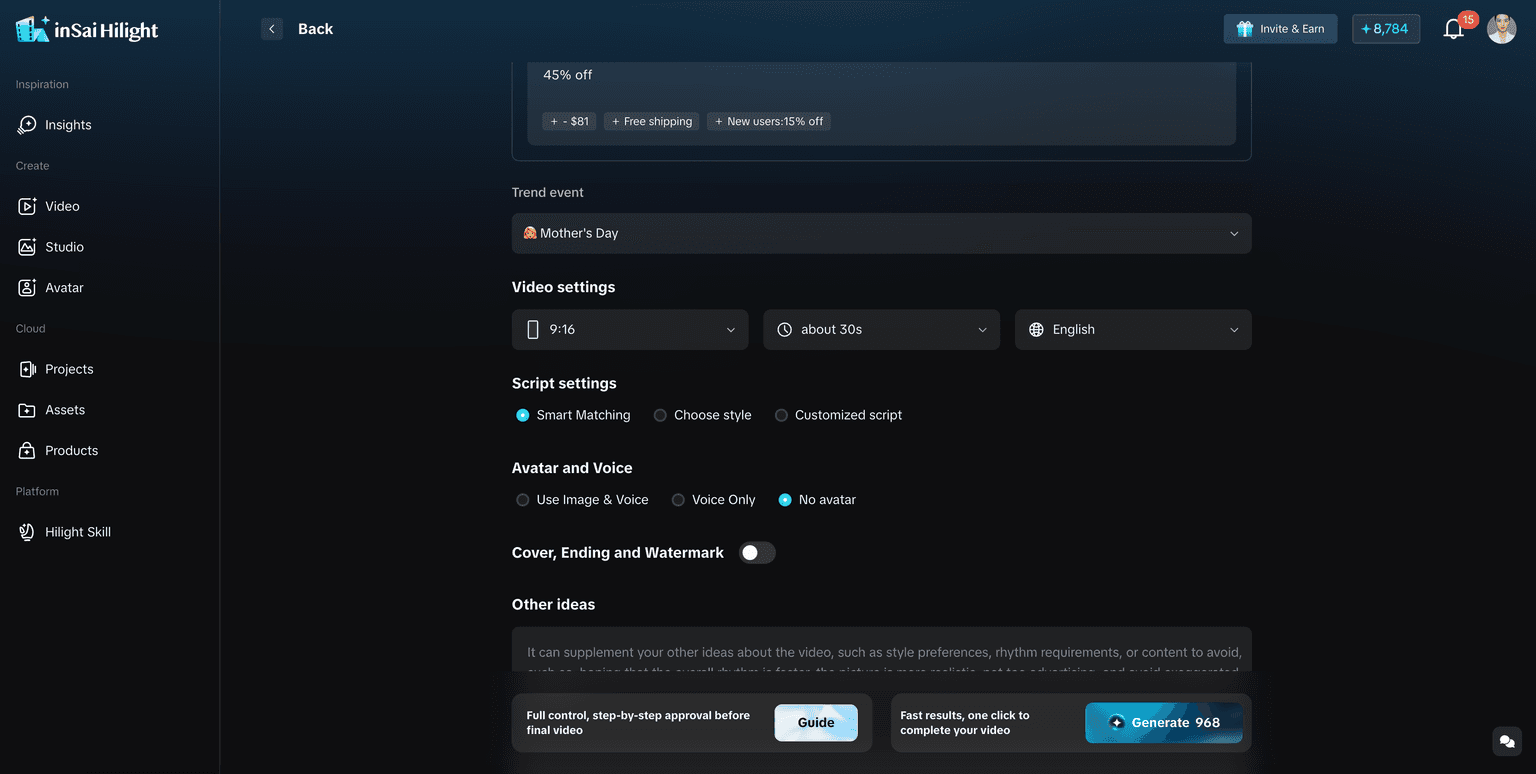Click the Back text link

click(x=315, y=29)
